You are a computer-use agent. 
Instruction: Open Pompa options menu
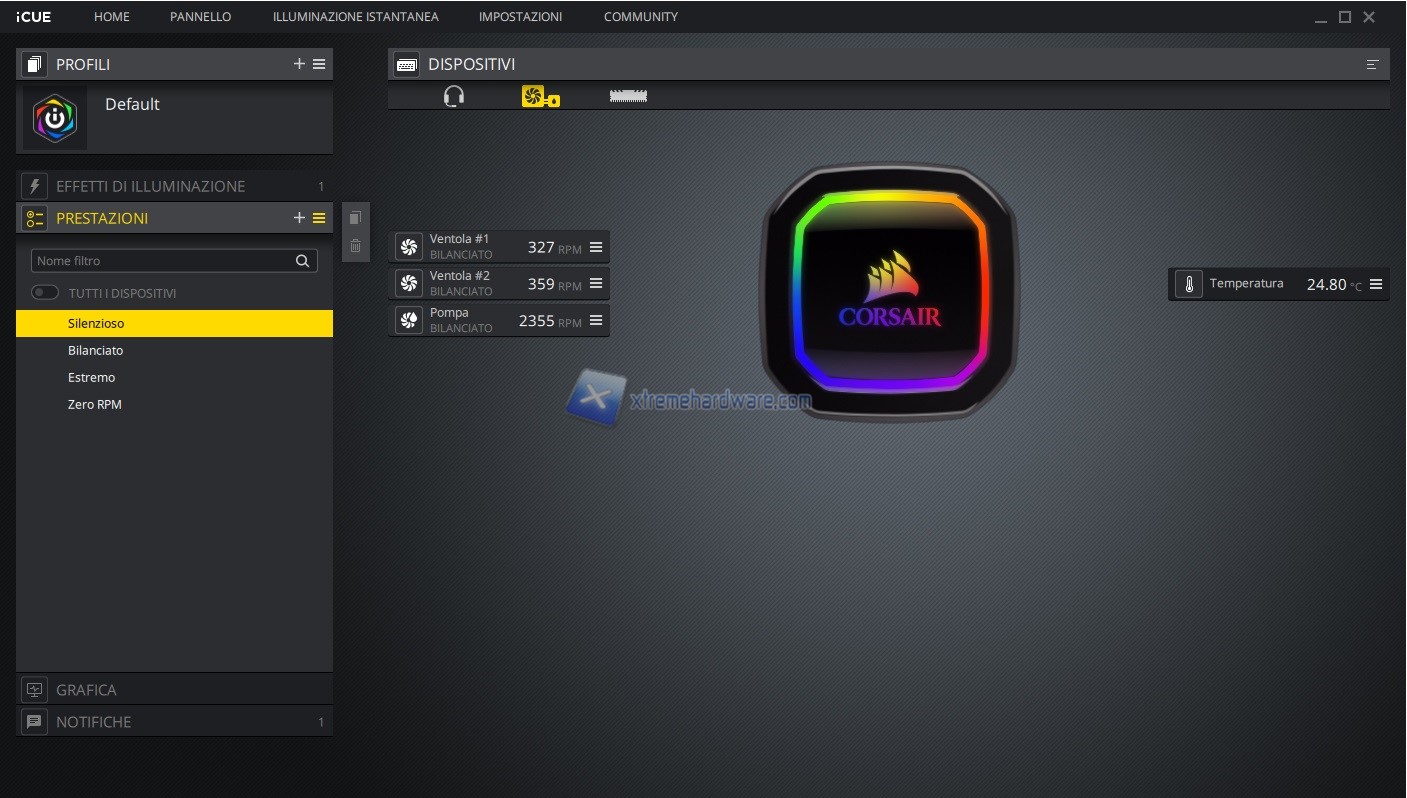pyautogui.click(x=596, y=320)
